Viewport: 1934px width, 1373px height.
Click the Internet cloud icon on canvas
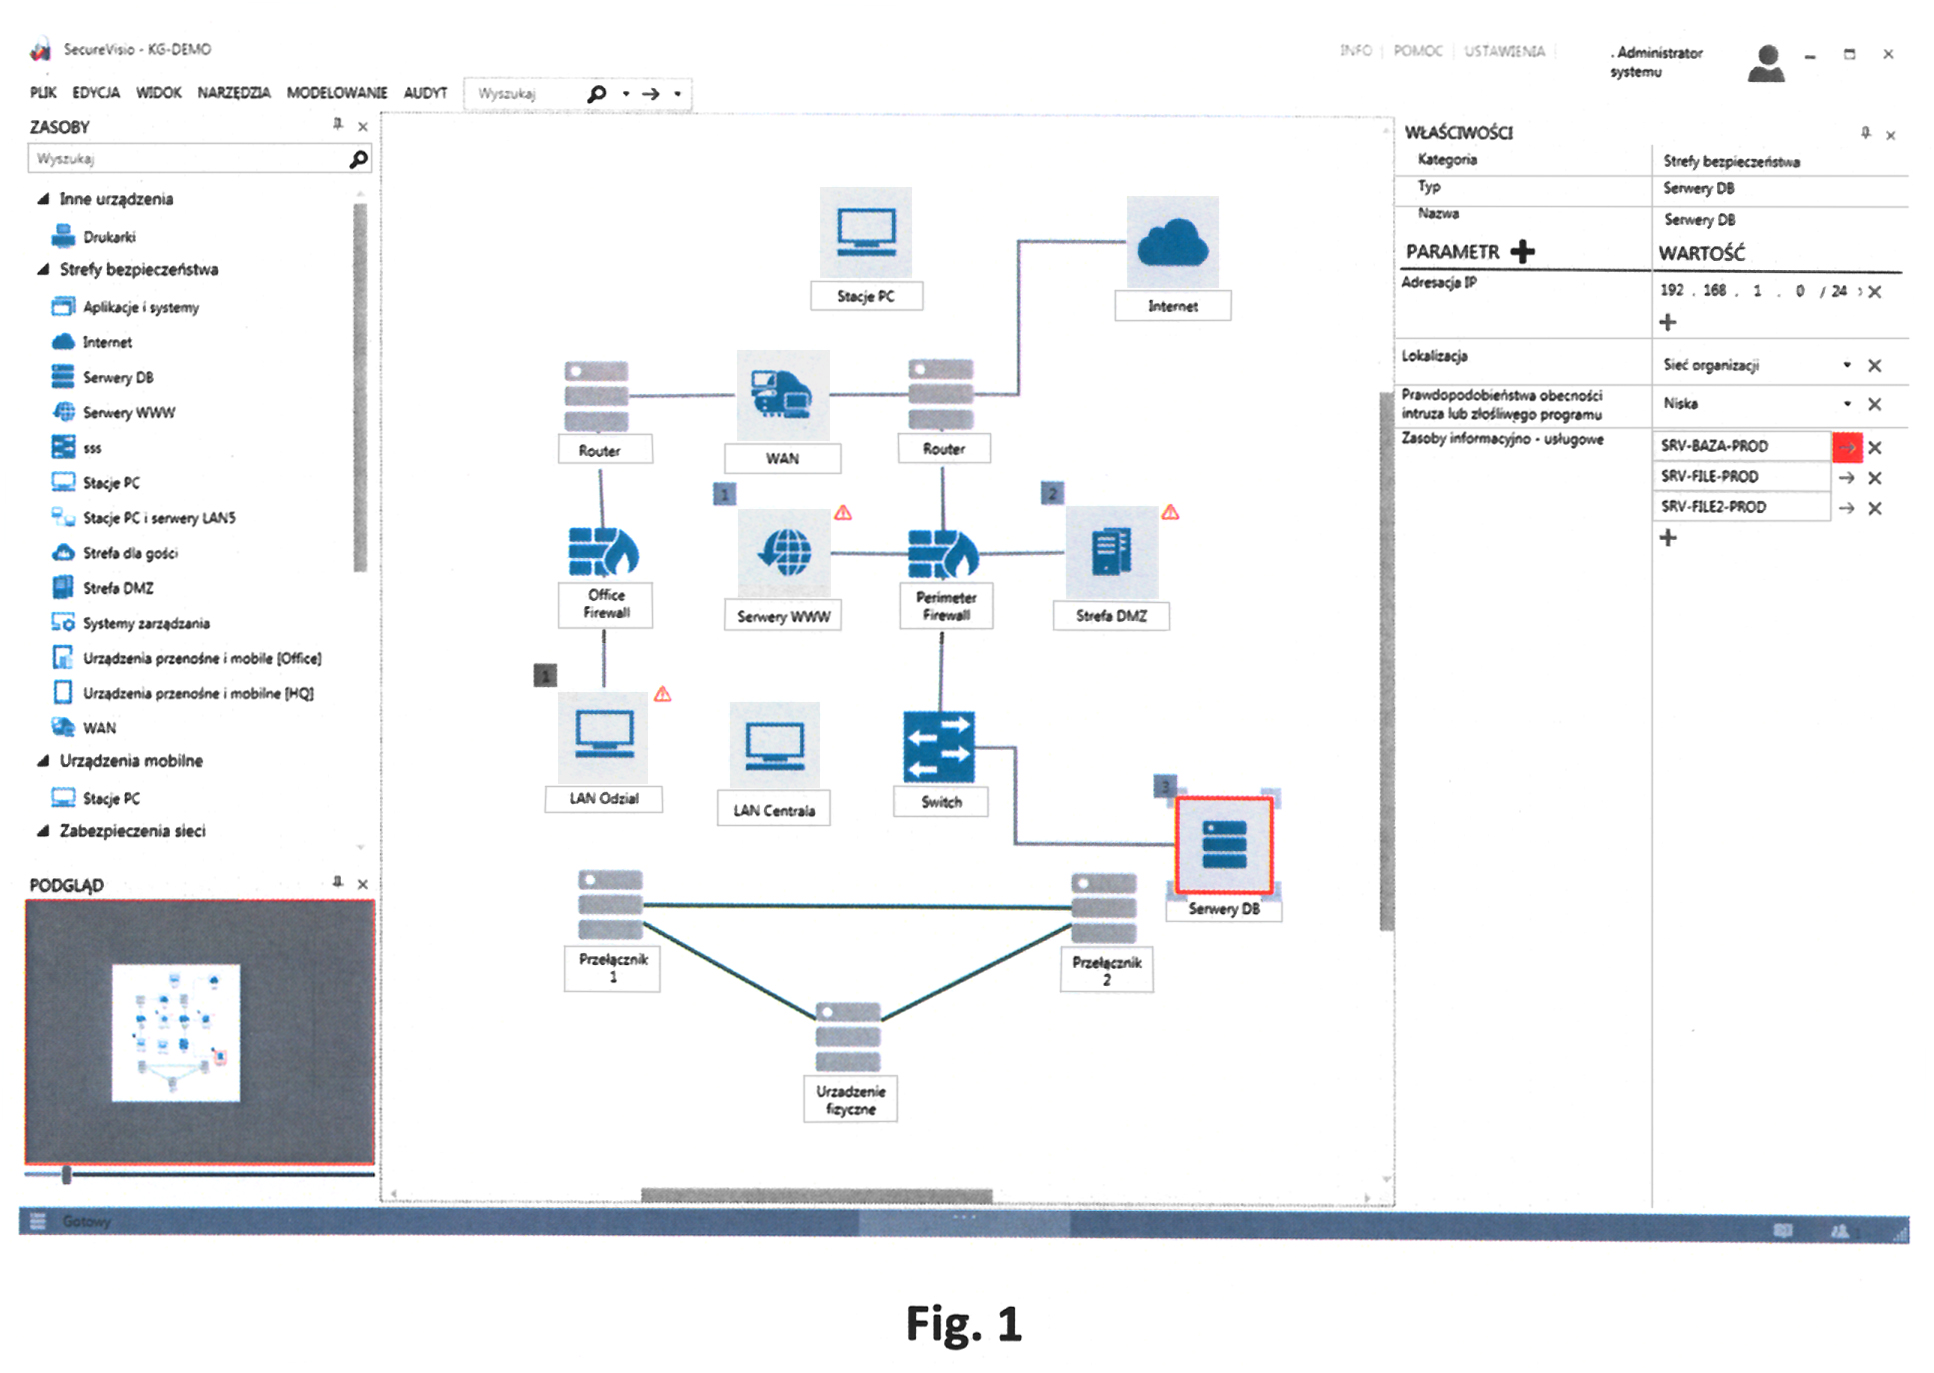pyautogui.click(x=1172, y=242)
